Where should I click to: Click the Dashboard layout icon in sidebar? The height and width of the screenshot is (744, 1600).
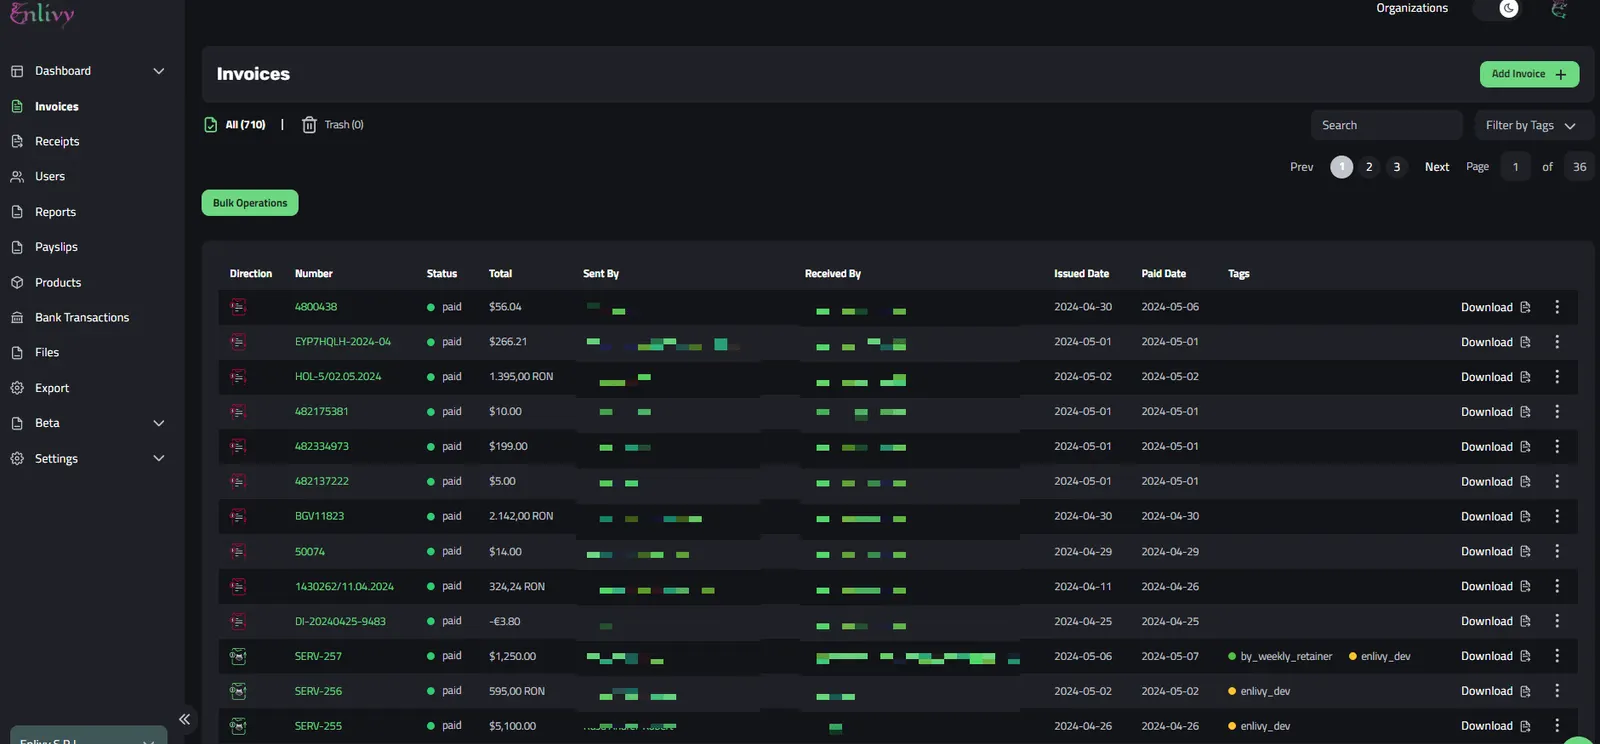[x=17, y=71]
